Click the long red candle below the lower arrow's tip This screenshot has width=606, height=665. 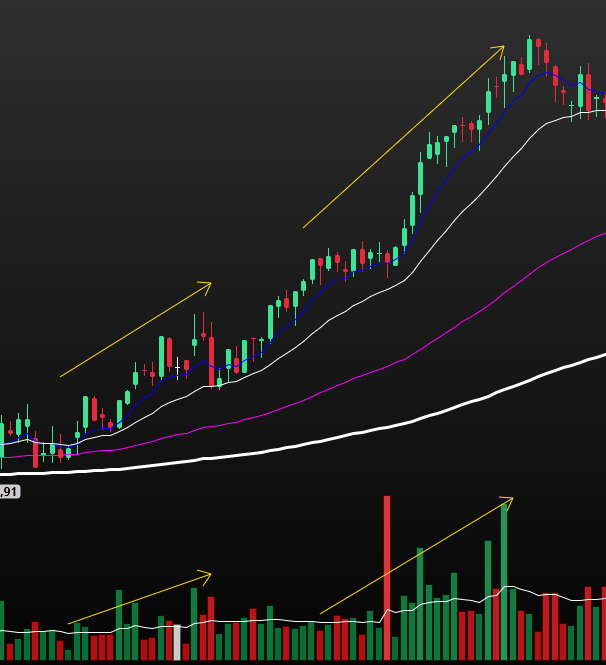pos(211,360)
